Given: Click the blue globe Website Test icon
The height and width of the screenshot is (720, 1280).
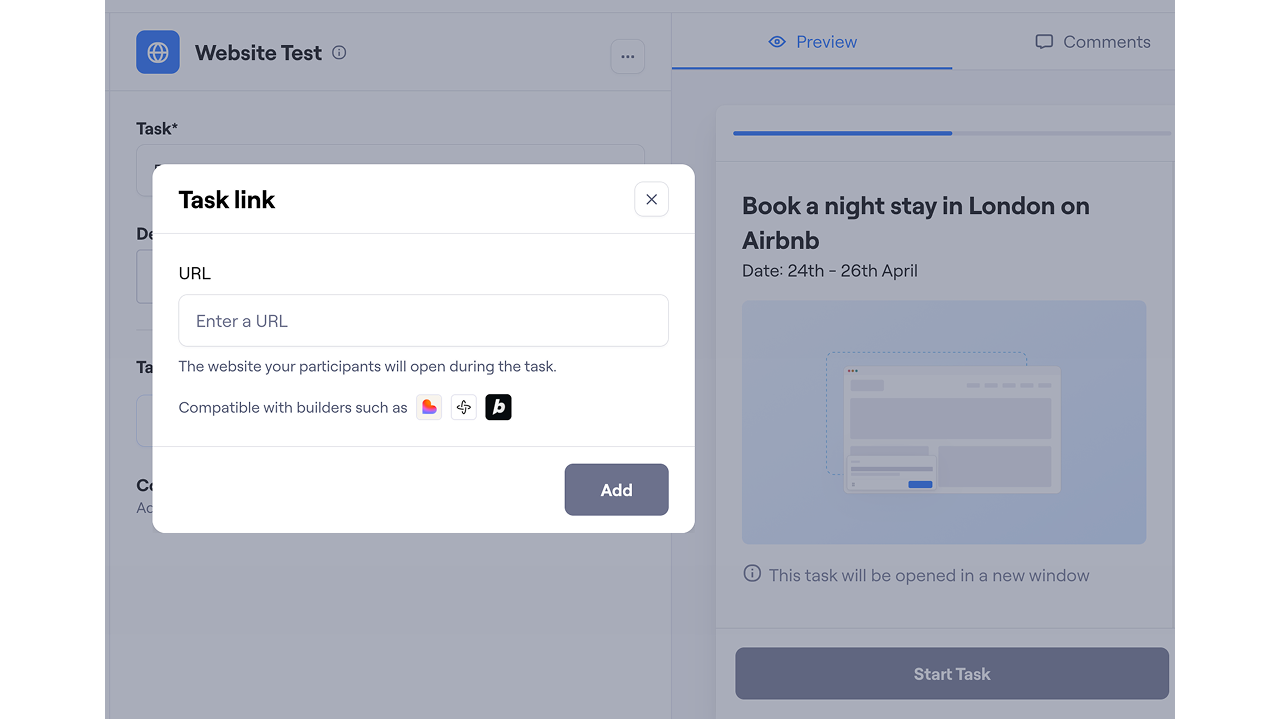Looking at the screenshot, I should [158, 52].
